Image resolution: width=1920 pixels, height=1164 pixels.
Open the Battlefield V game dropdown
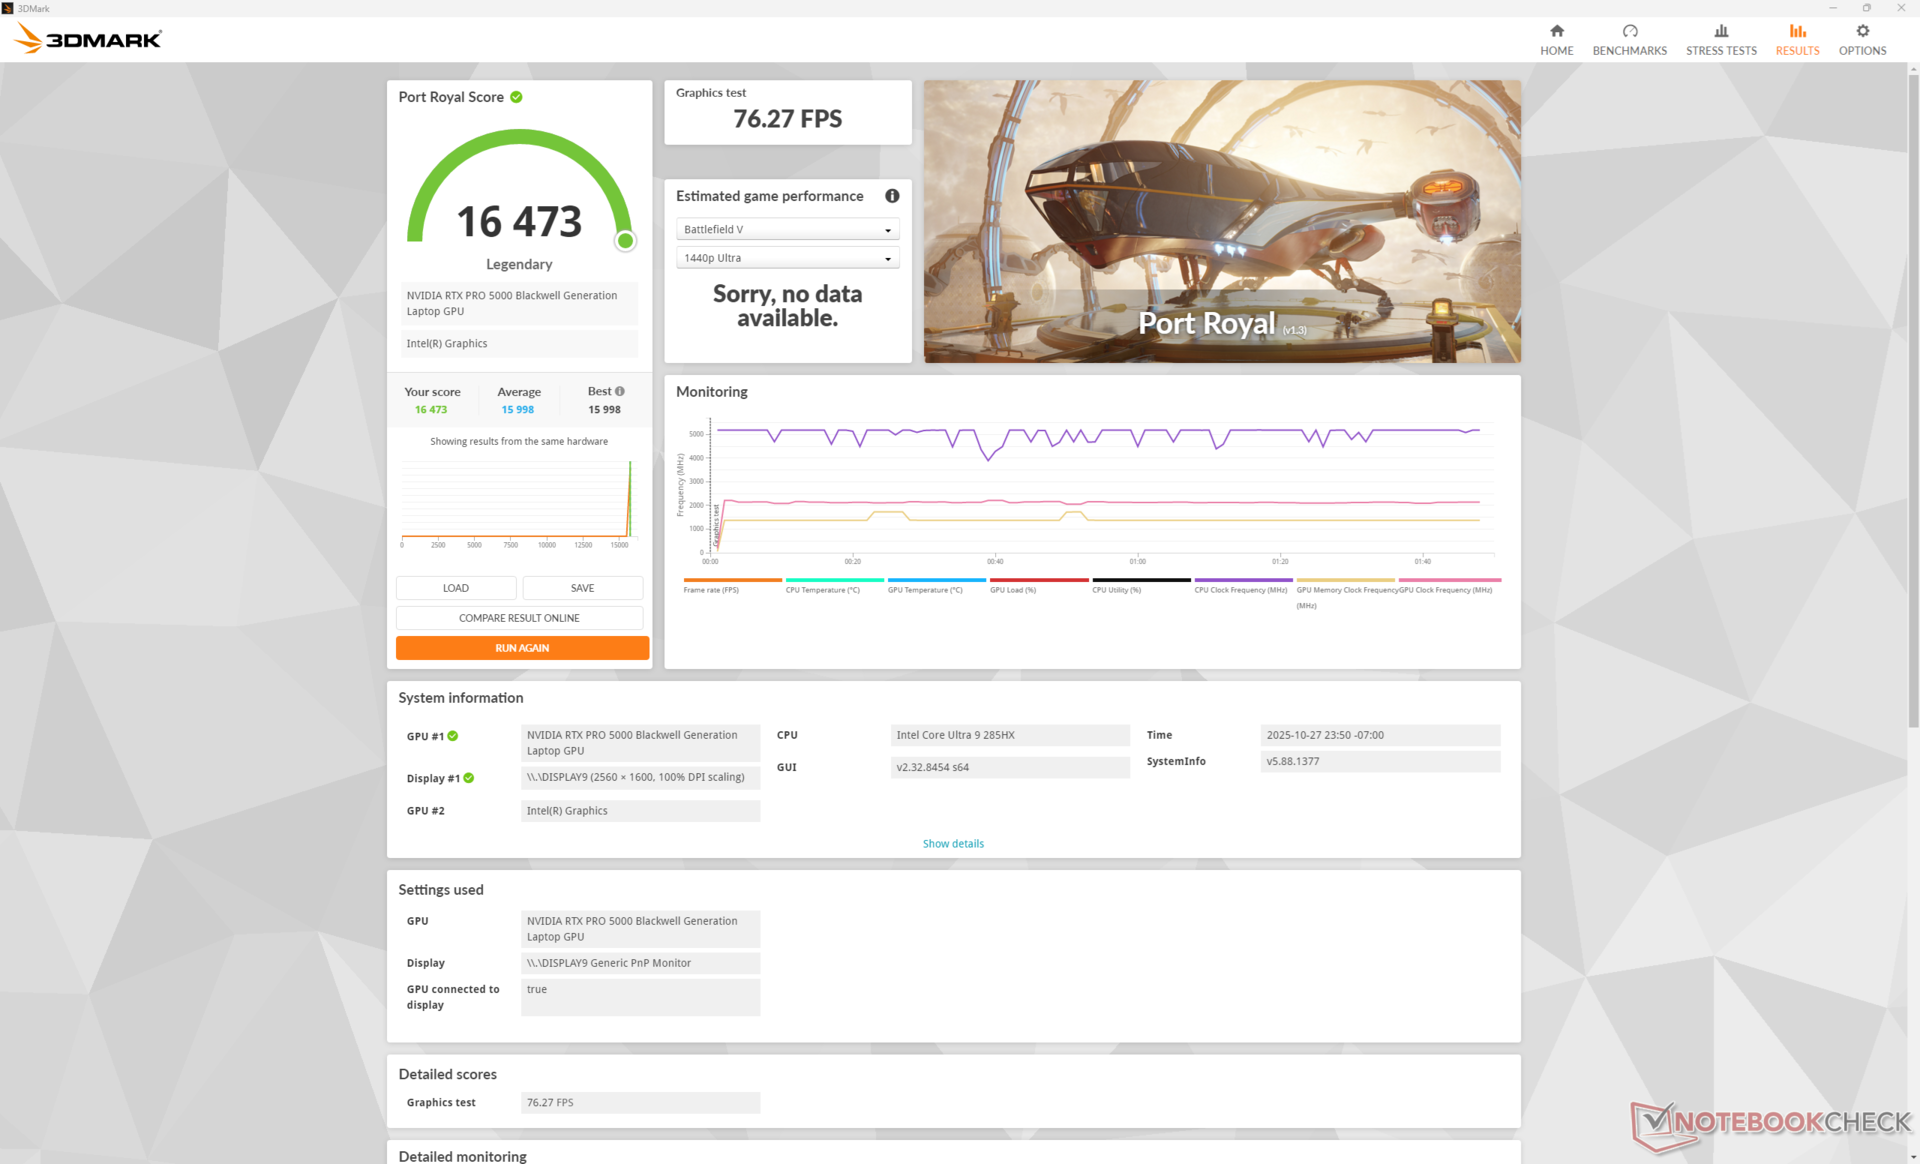coord(787,230)
